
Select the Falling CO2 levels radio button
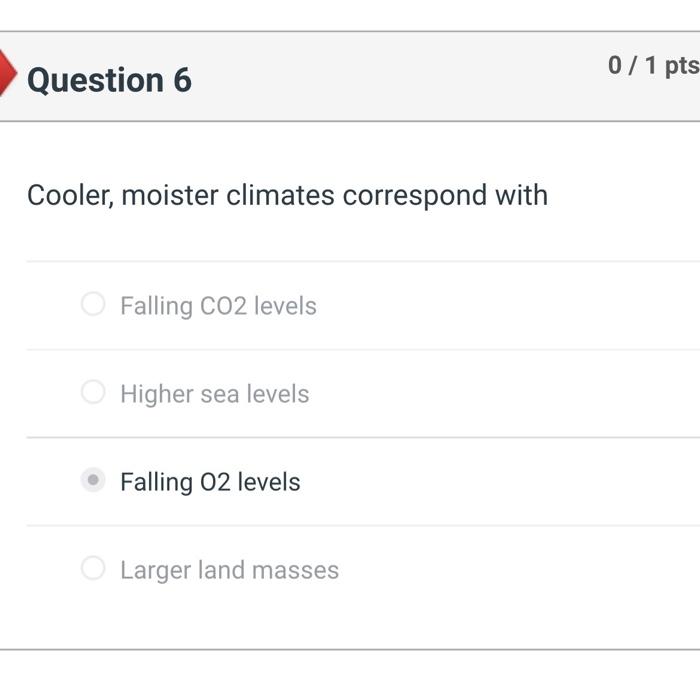(x=93, y=304)
